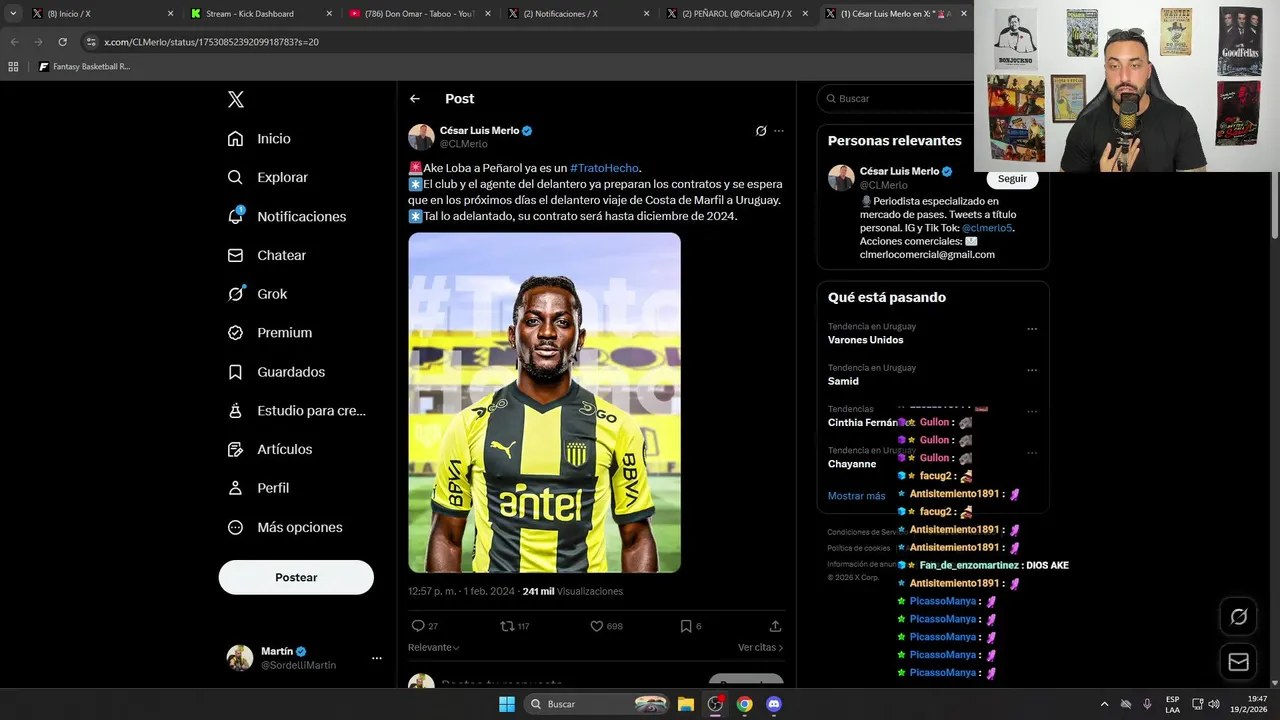
Task: Open the Ake Loba Peñarol image
Action: pyautogui.click(x=544, y=402)
